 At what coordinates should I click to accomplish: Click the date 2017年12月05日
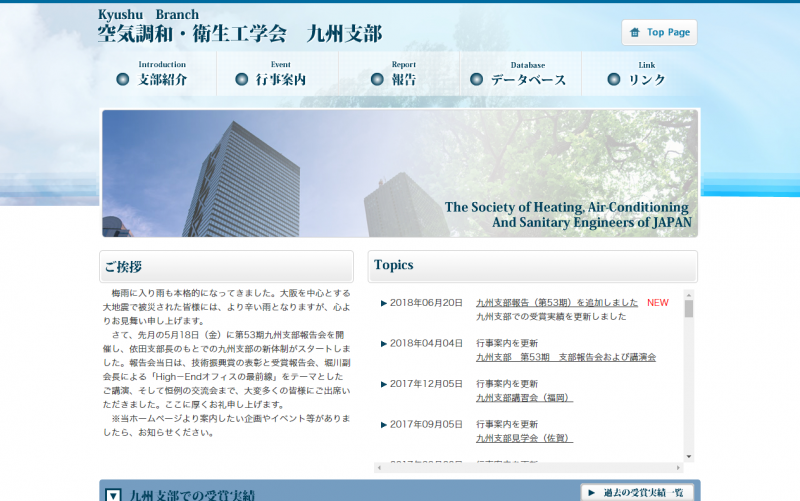[426, 384]
